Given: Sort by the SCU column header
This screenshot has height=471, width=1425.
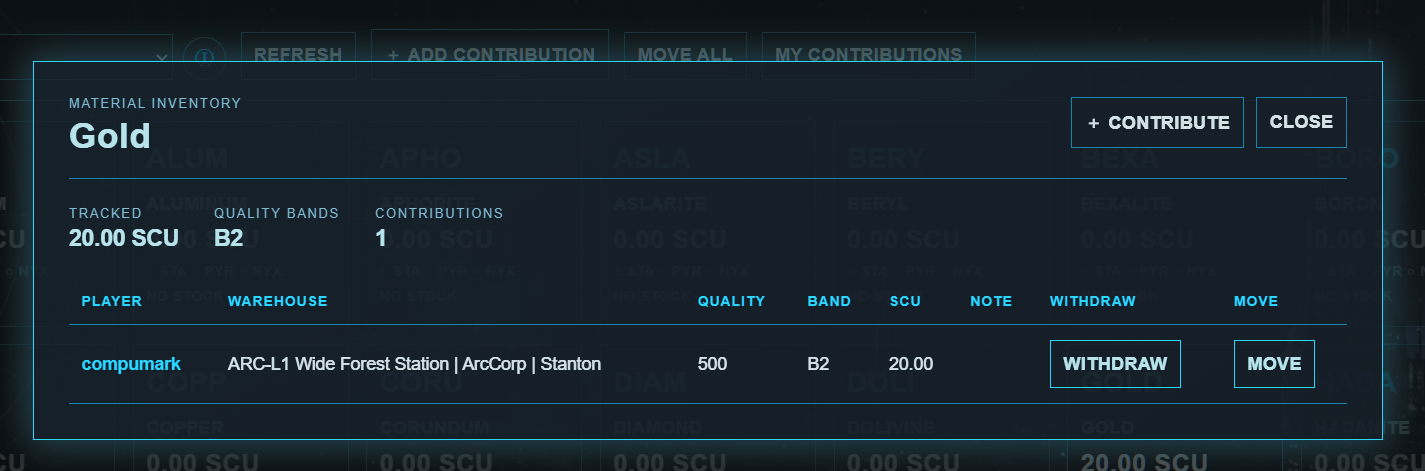Looking at the screenshot, I should pos(905,301).
